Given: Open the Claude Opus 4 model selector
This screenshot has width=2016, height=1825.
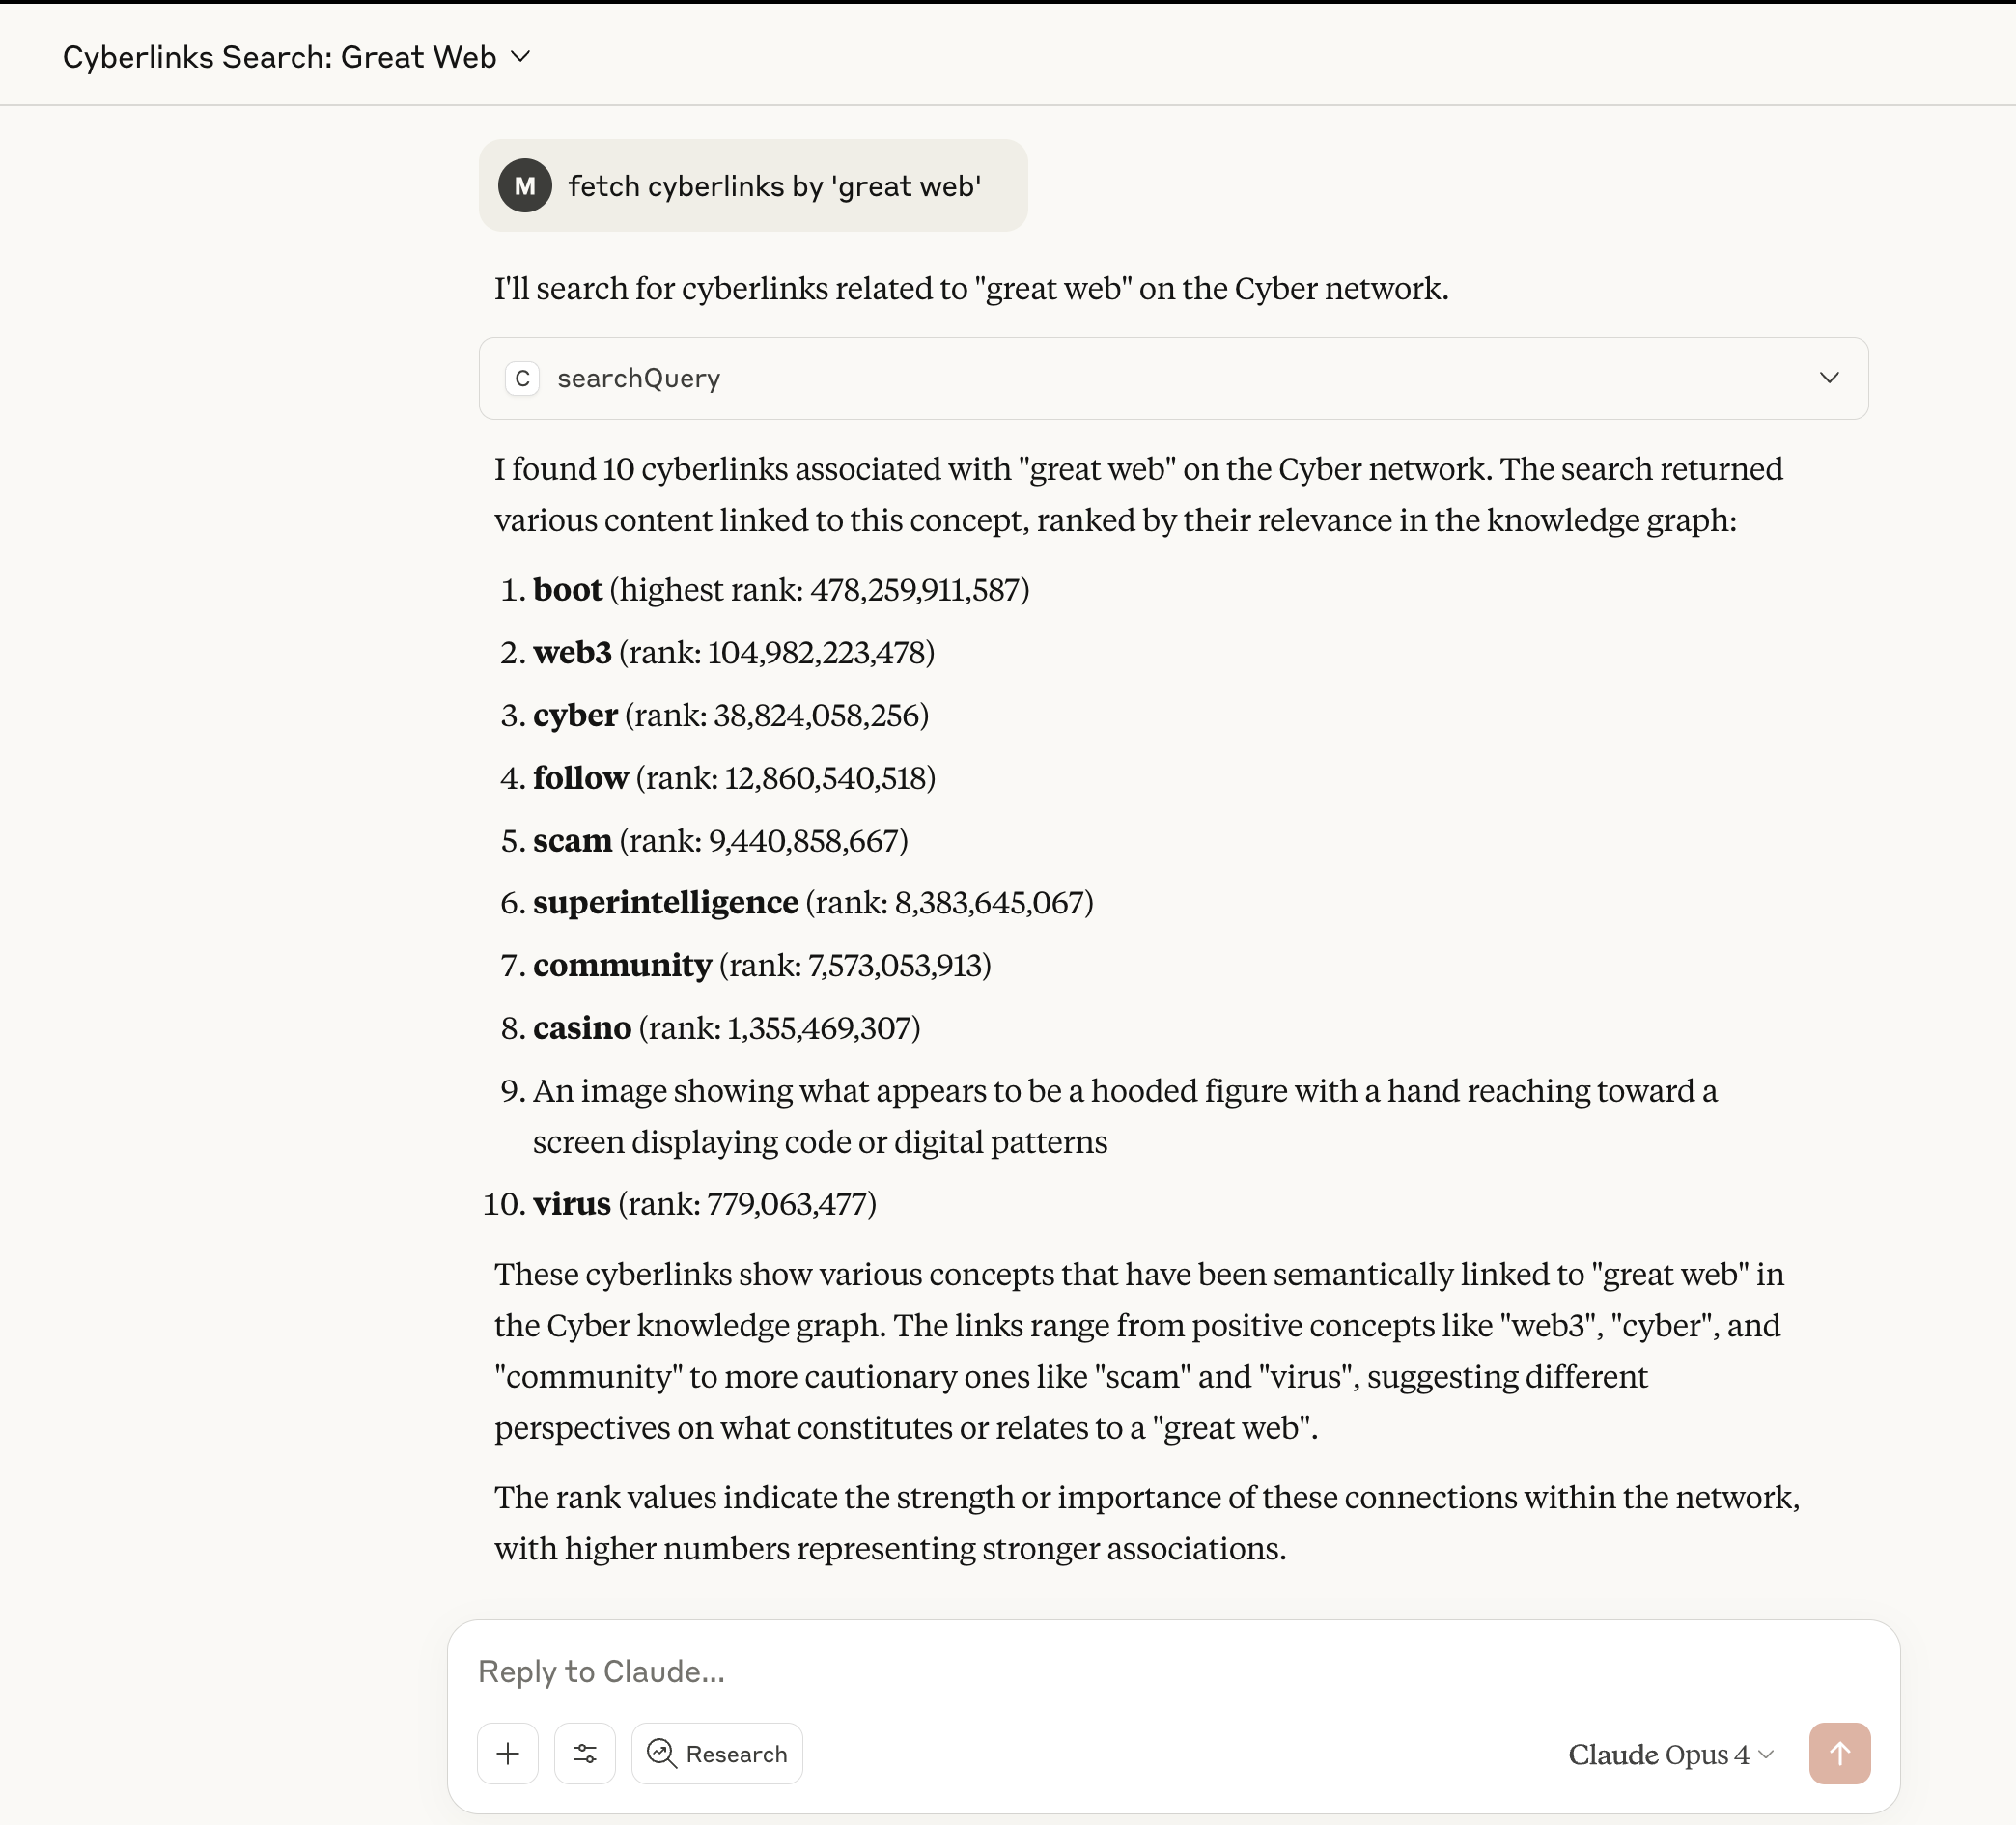Looking at the screenshot, I should pyautogui.click(x=1670, y=1754).
